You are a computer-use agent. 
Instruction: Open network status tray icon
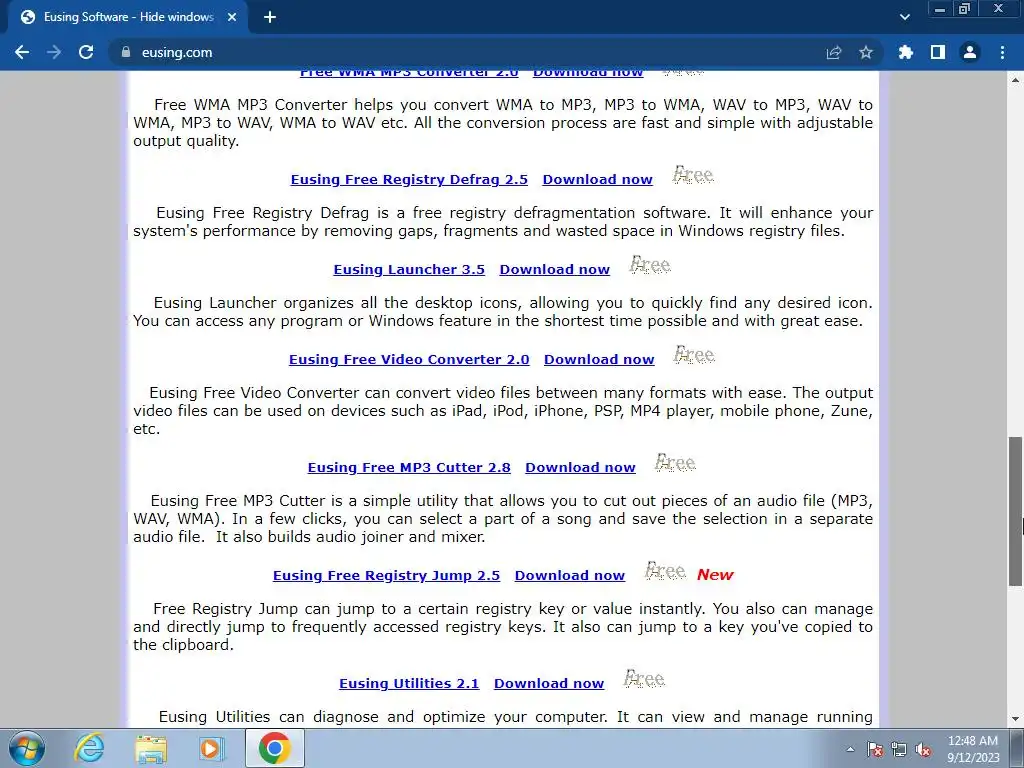[x=899, y=749]
